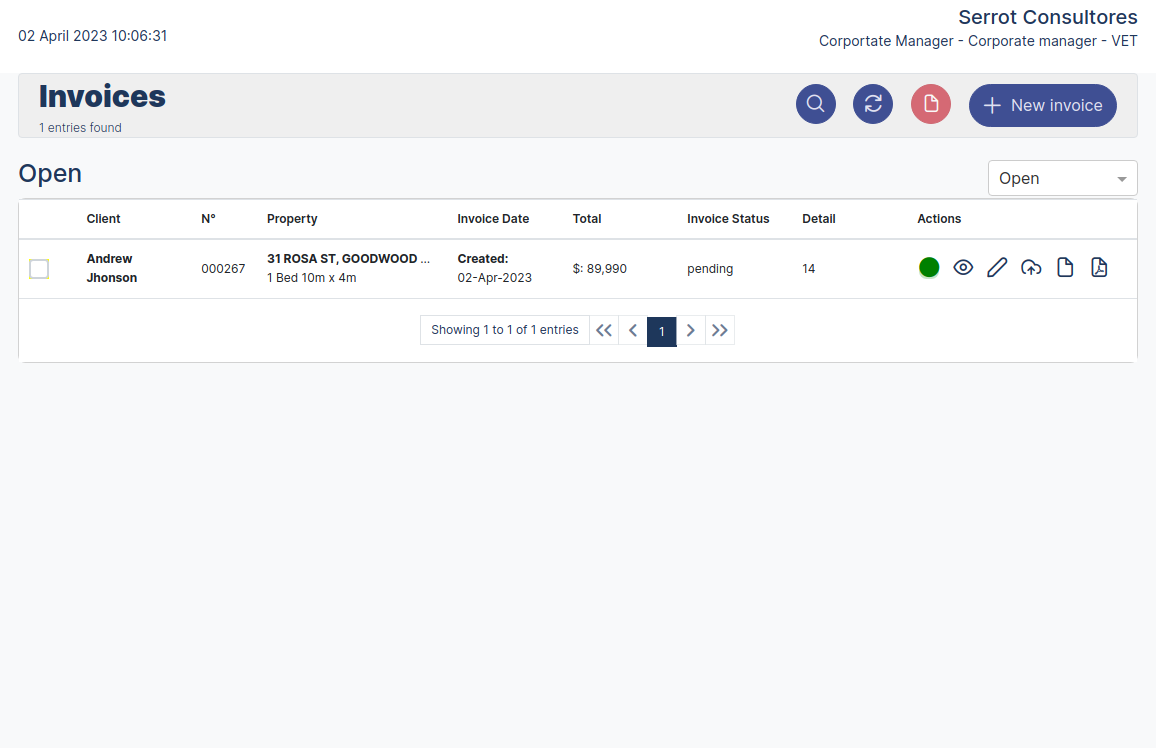Jump to first page with double-left arrows

603,330
